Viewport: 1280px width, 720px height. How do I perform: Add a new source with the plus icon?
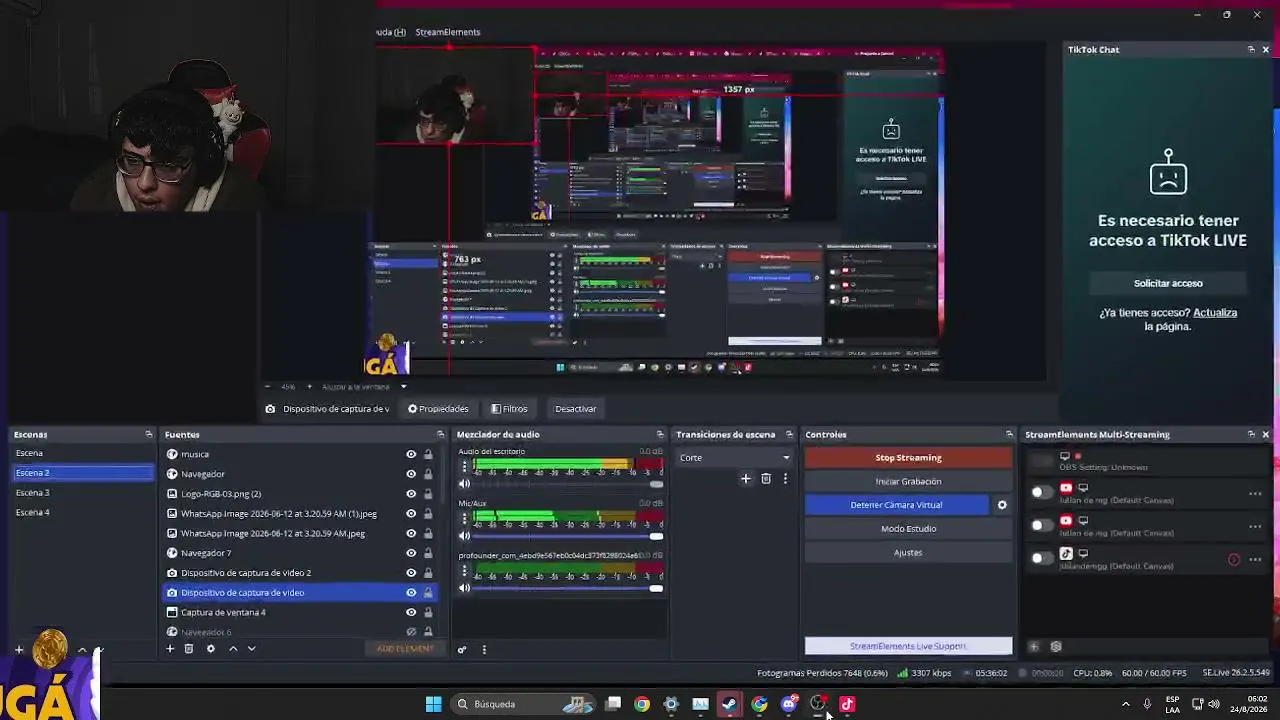click(x=170, y=649)
